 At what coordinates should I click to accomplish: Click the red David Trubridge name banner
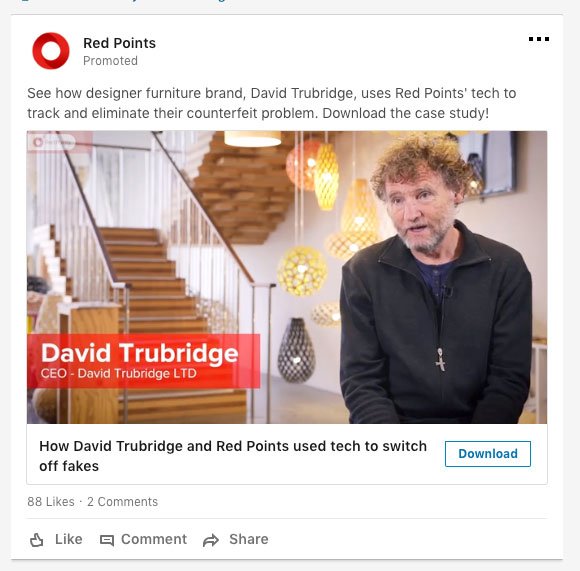pyautogui.click(x=143, y=361)
